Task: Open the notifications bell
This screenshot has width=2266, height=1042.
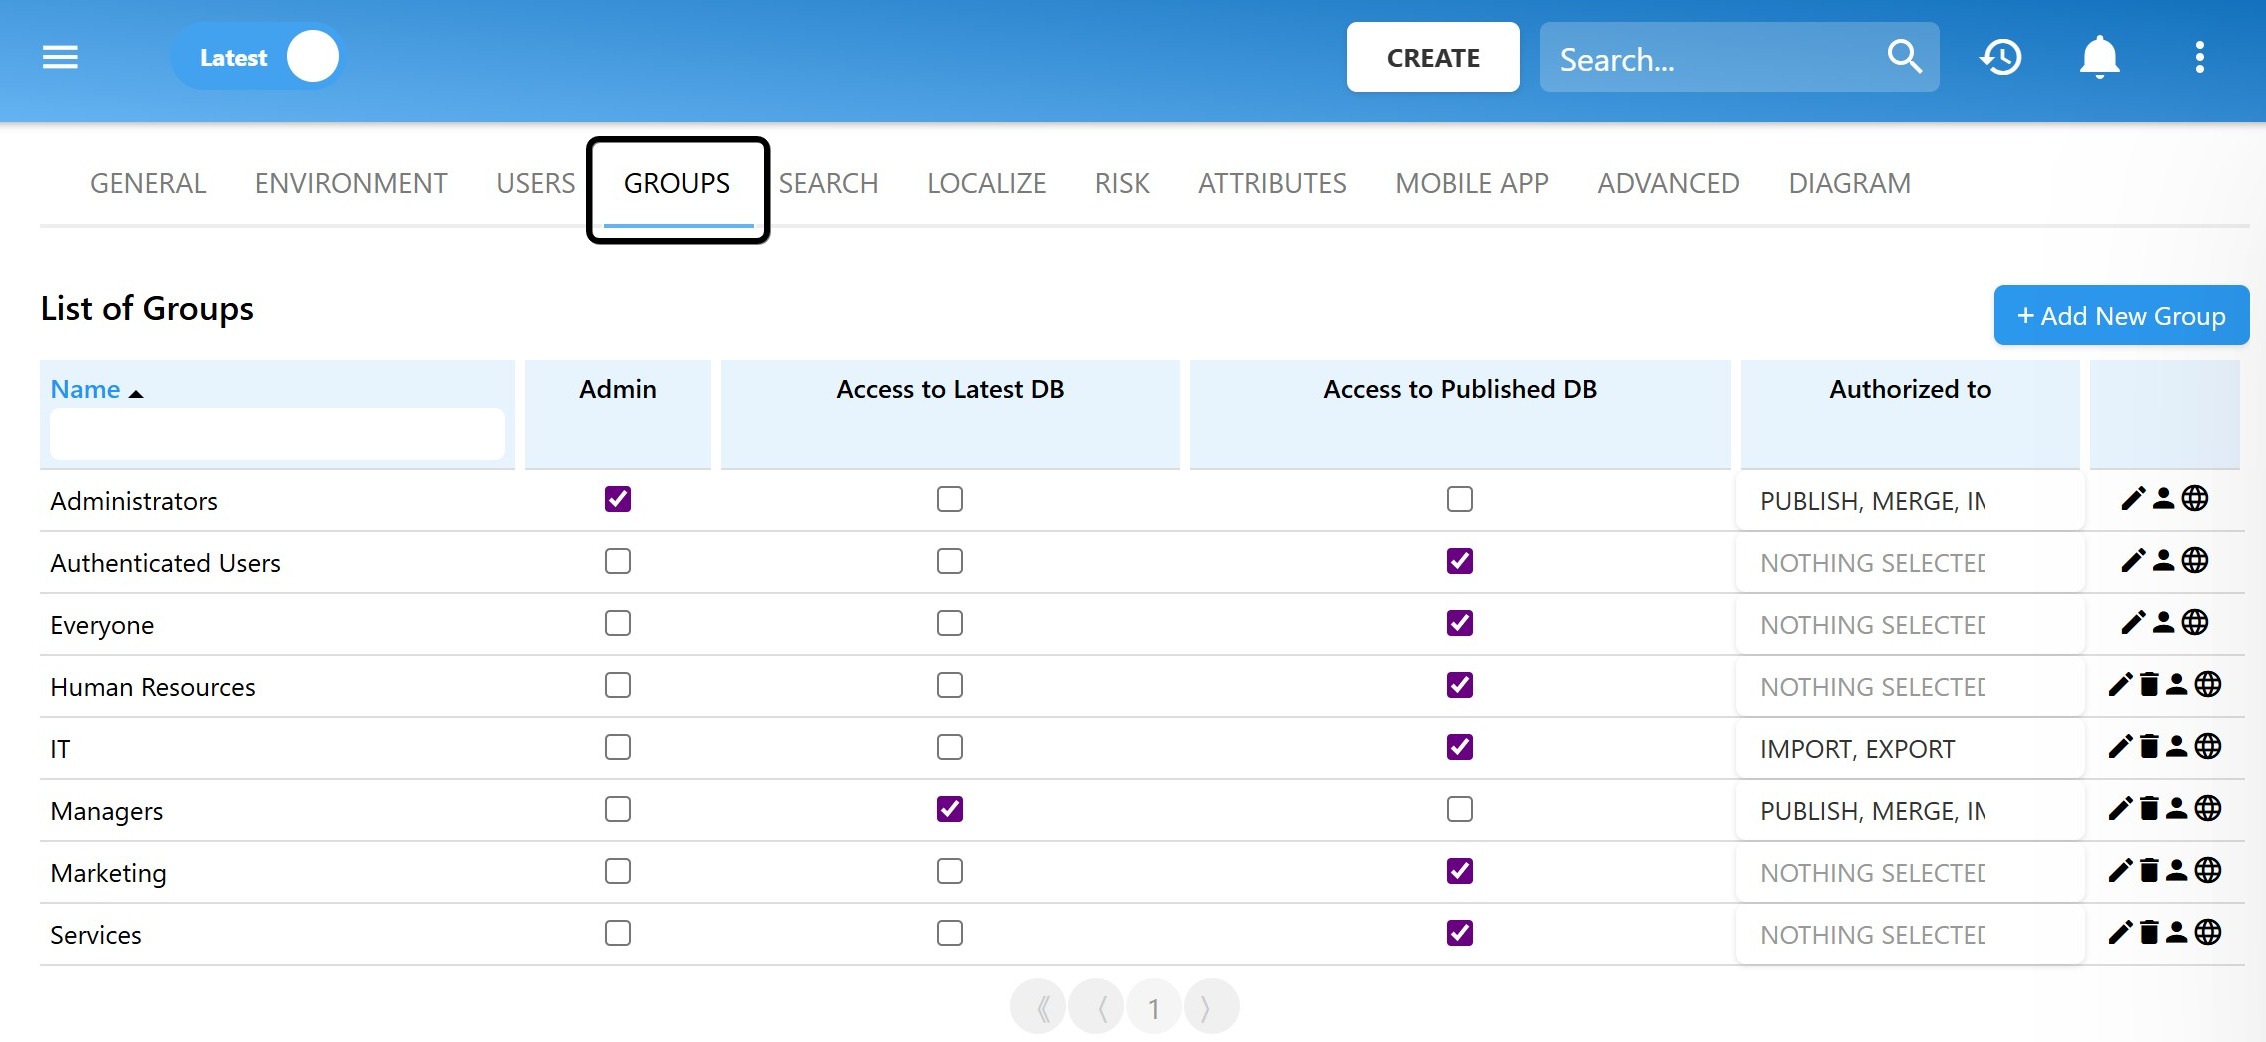Action: [2099, 57]
